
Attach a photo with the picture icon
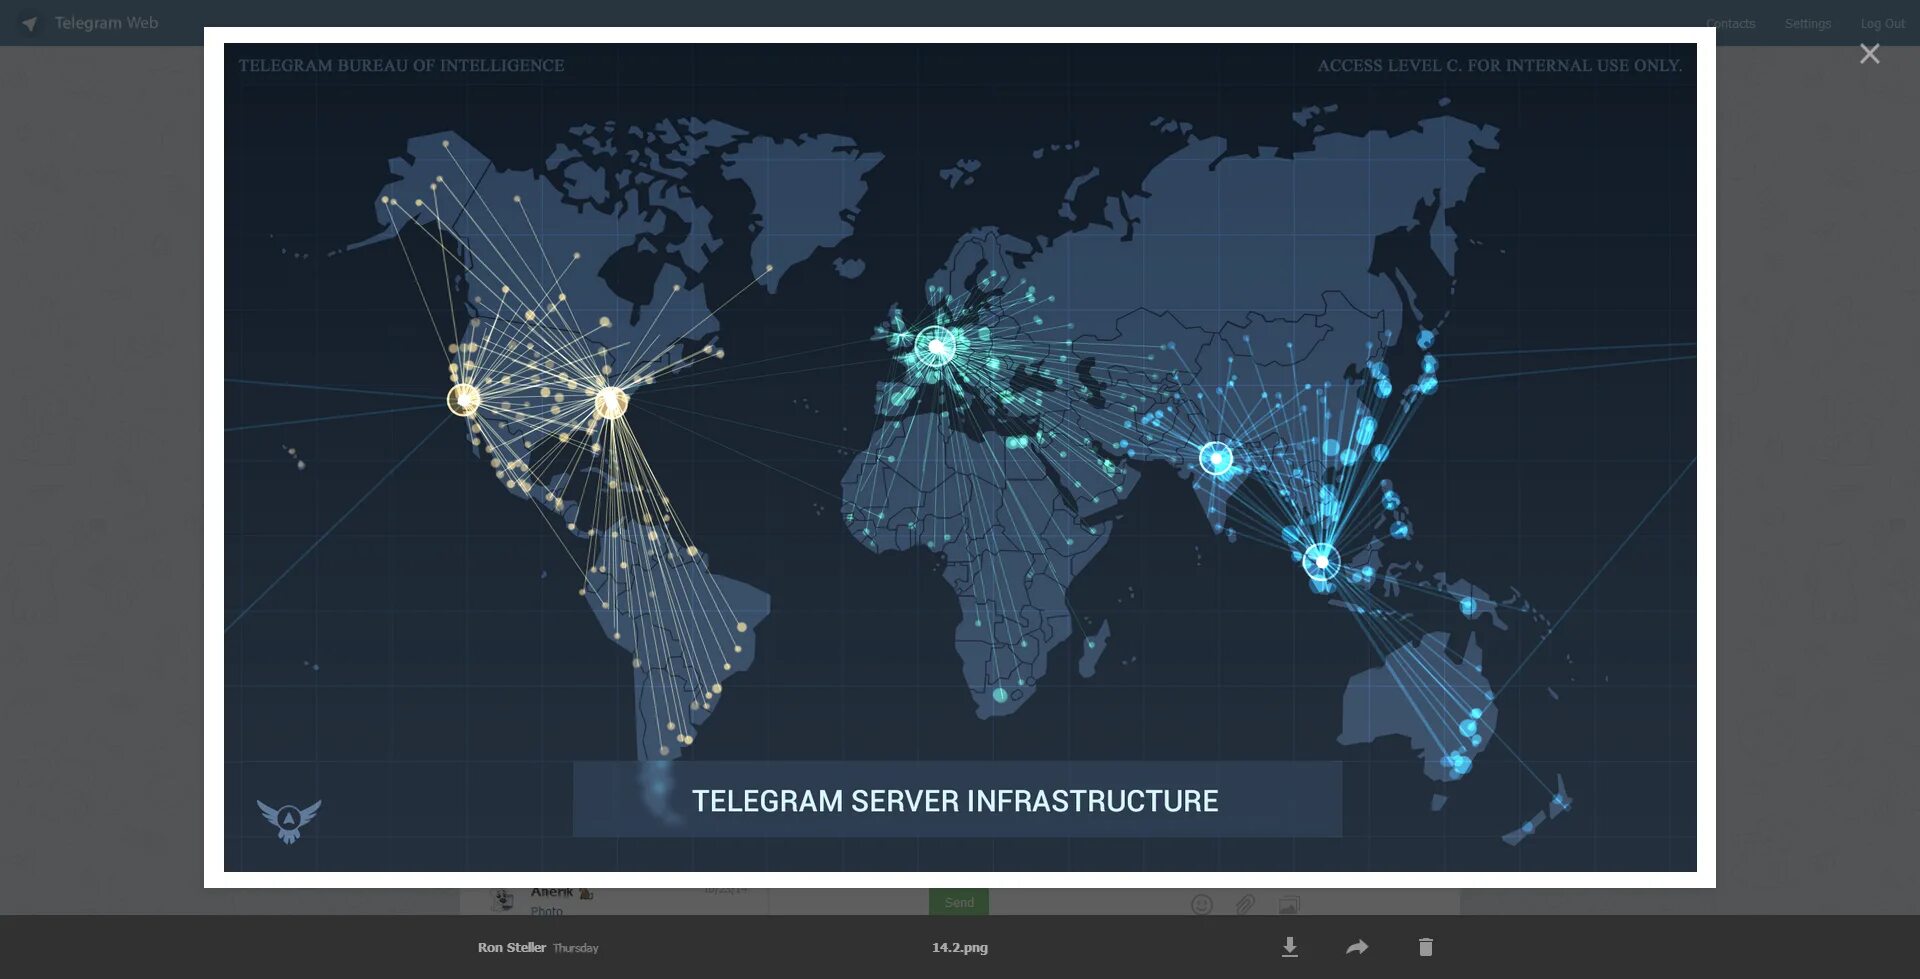(x=1289, y=905)
